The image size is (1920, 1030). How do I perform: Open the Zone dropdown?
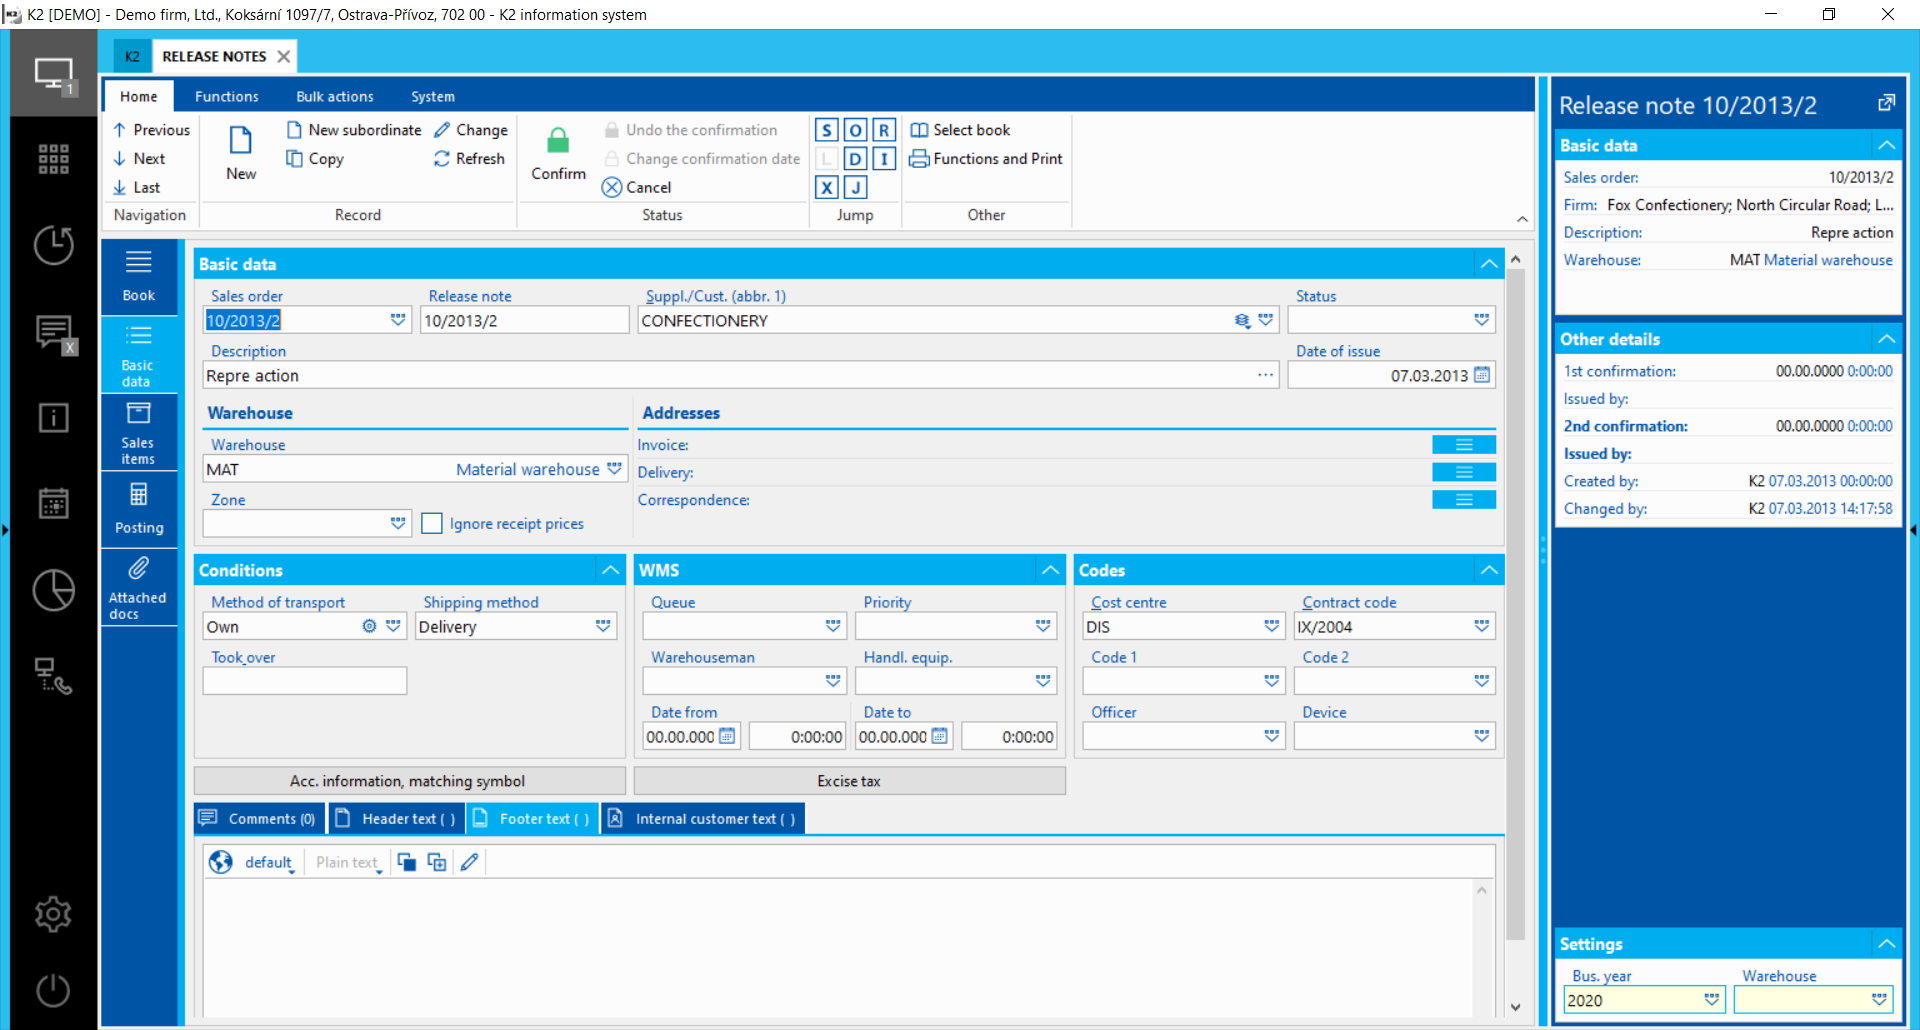(x=398, y=523)
